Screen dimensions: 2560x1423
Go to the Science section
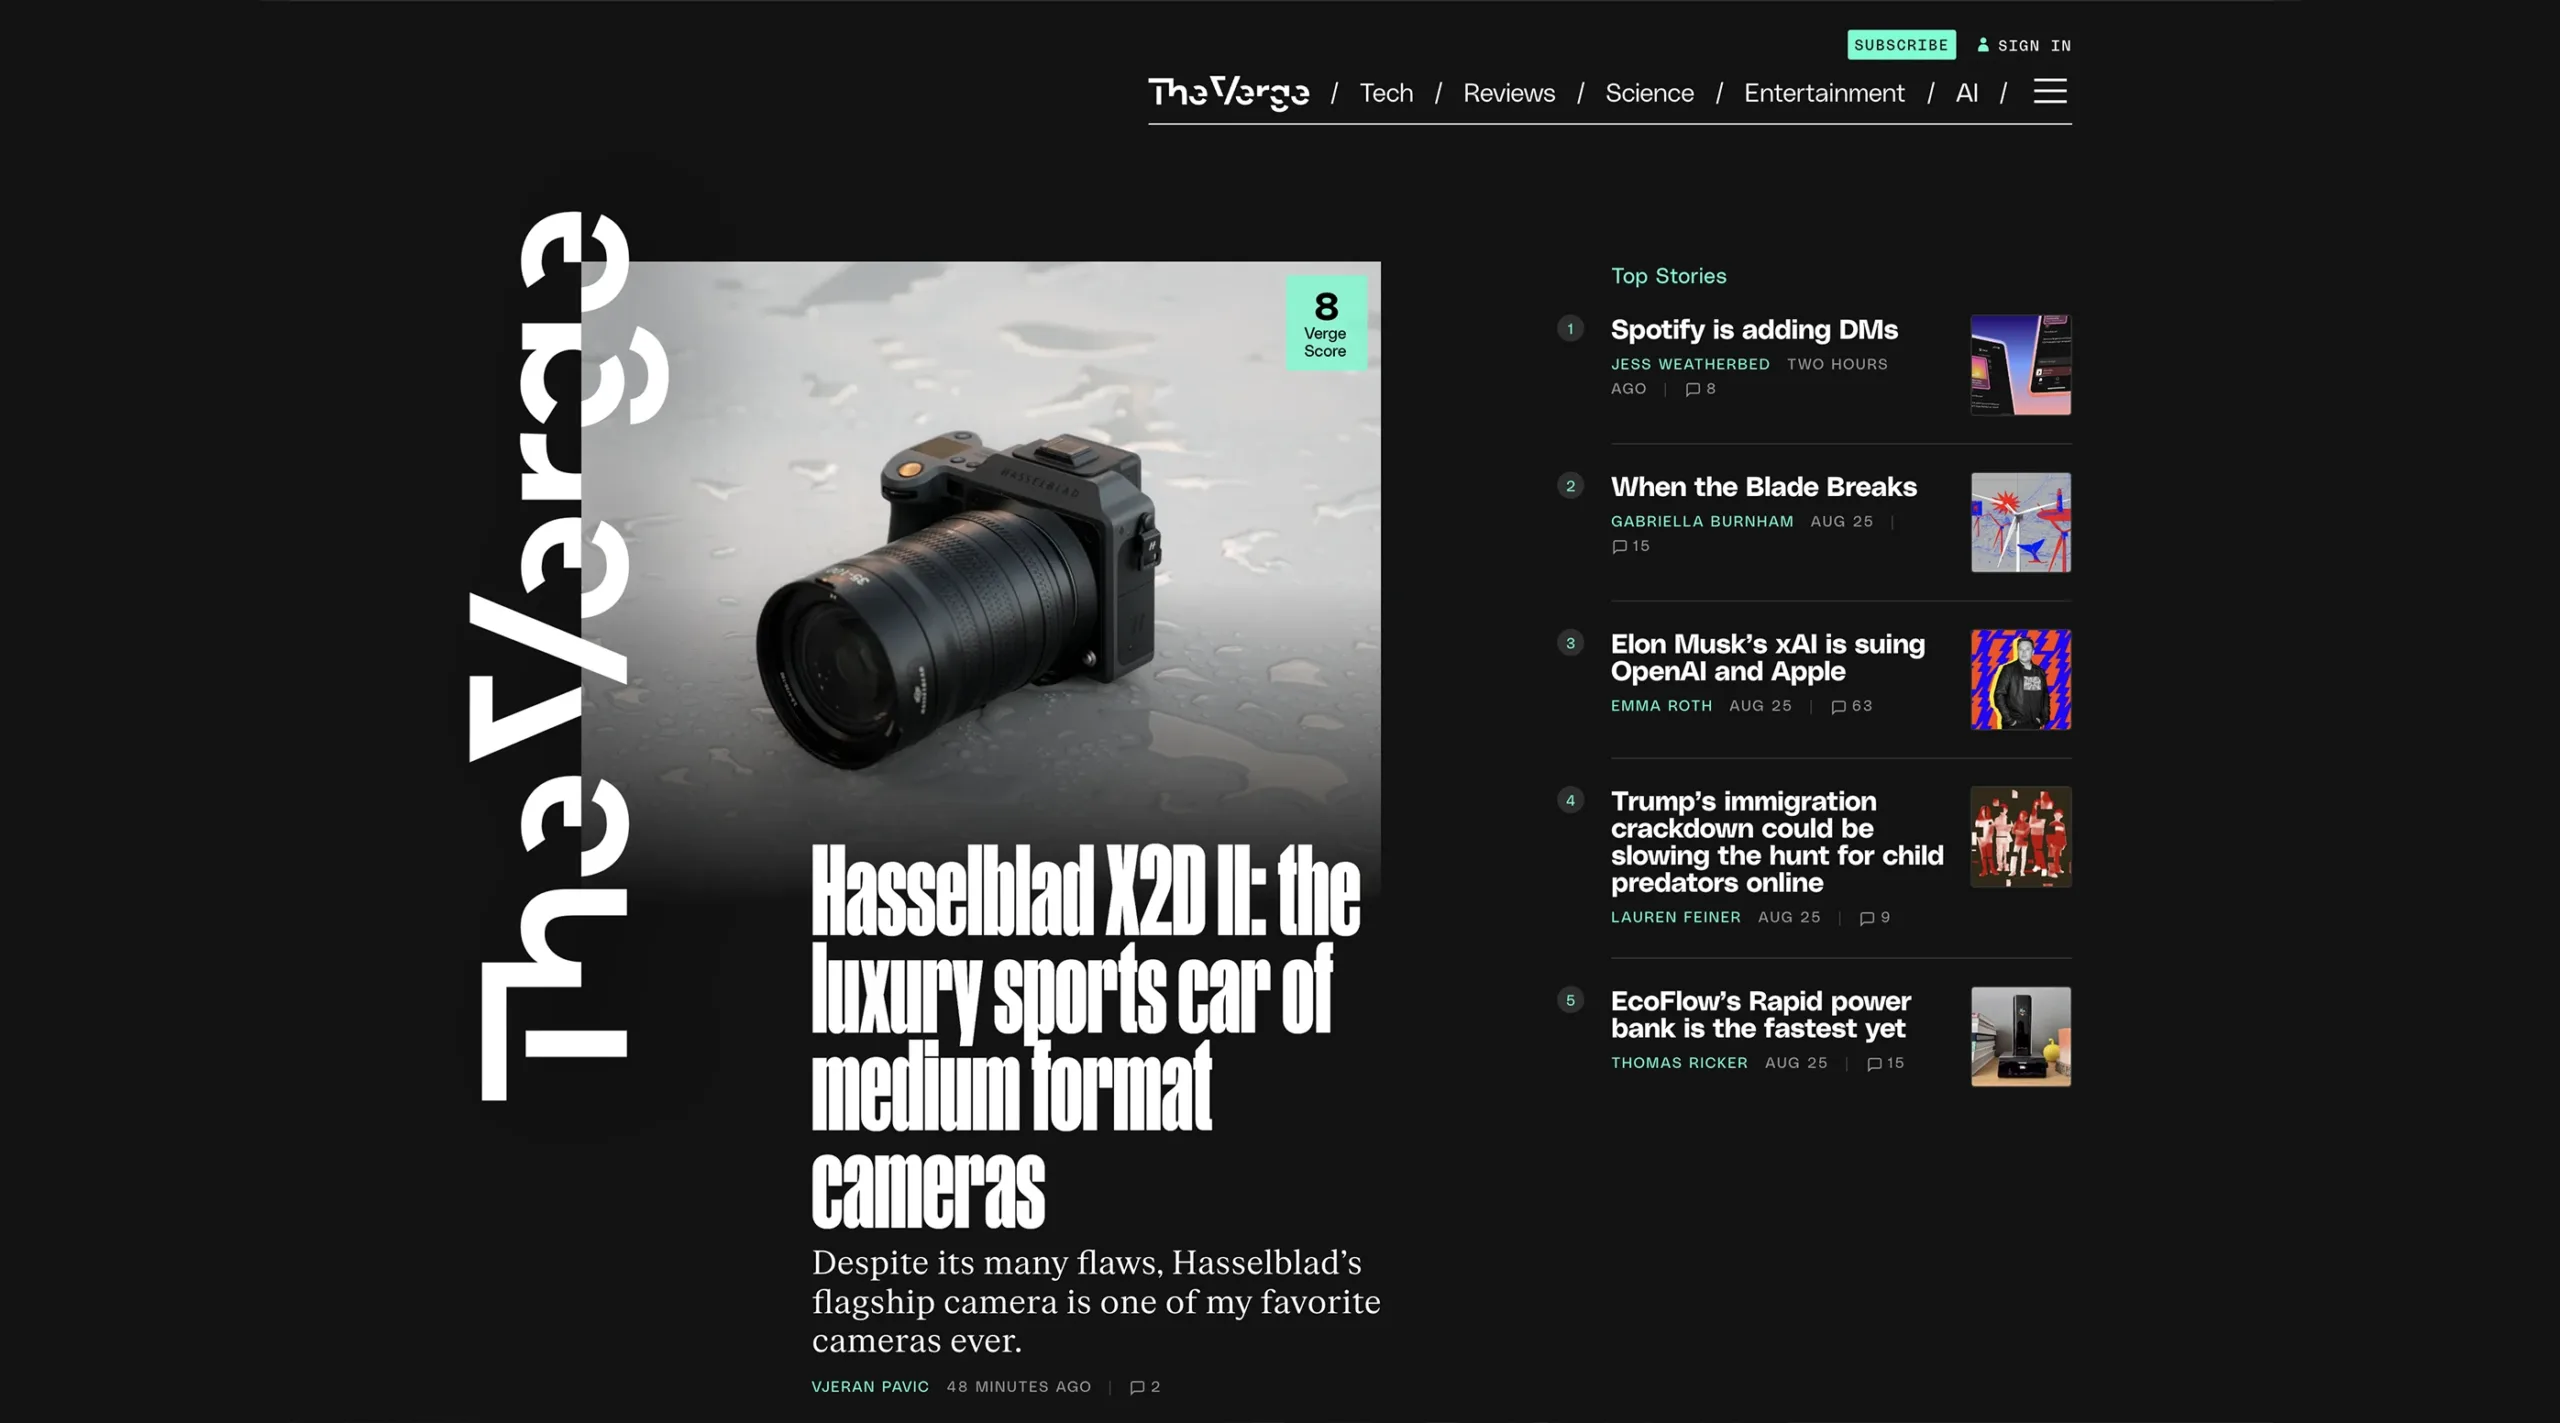pos(1649,93)
